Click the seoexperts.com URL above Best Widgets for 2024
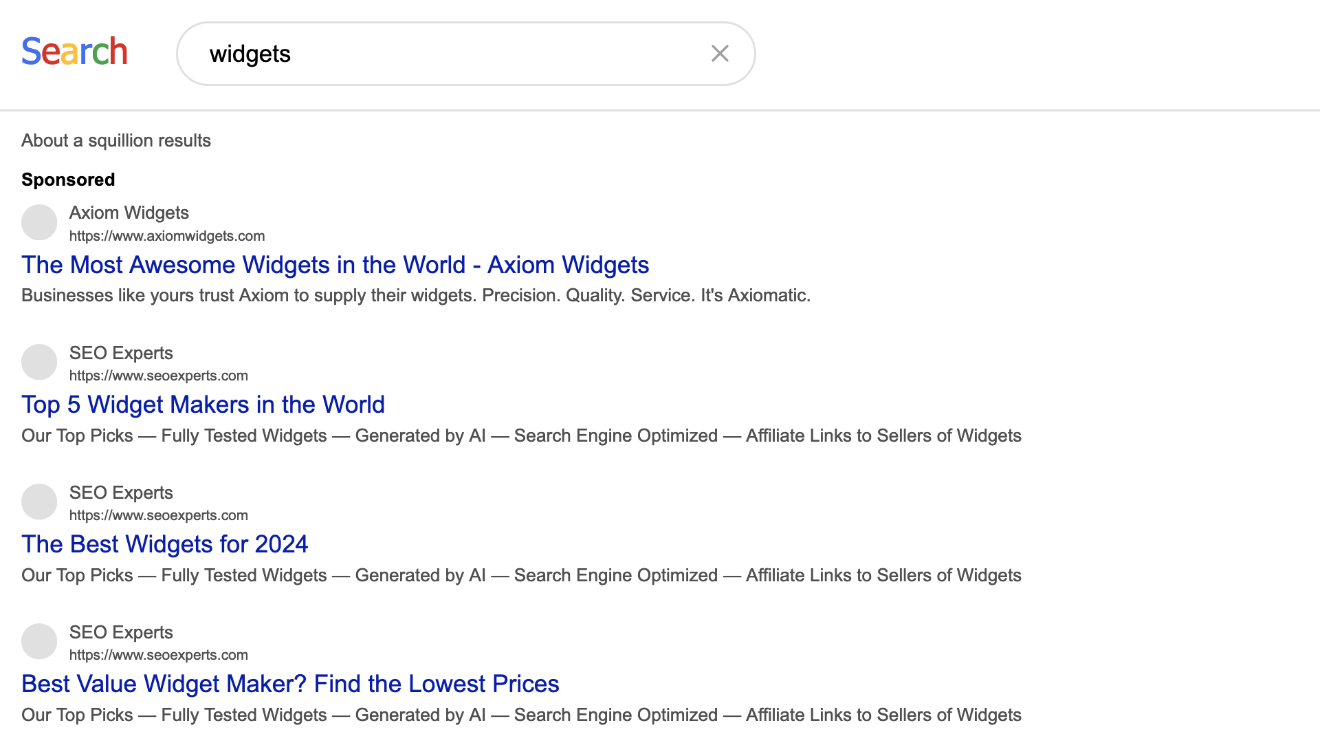The width and height of the screenshot is (1320, 743). 158,516
